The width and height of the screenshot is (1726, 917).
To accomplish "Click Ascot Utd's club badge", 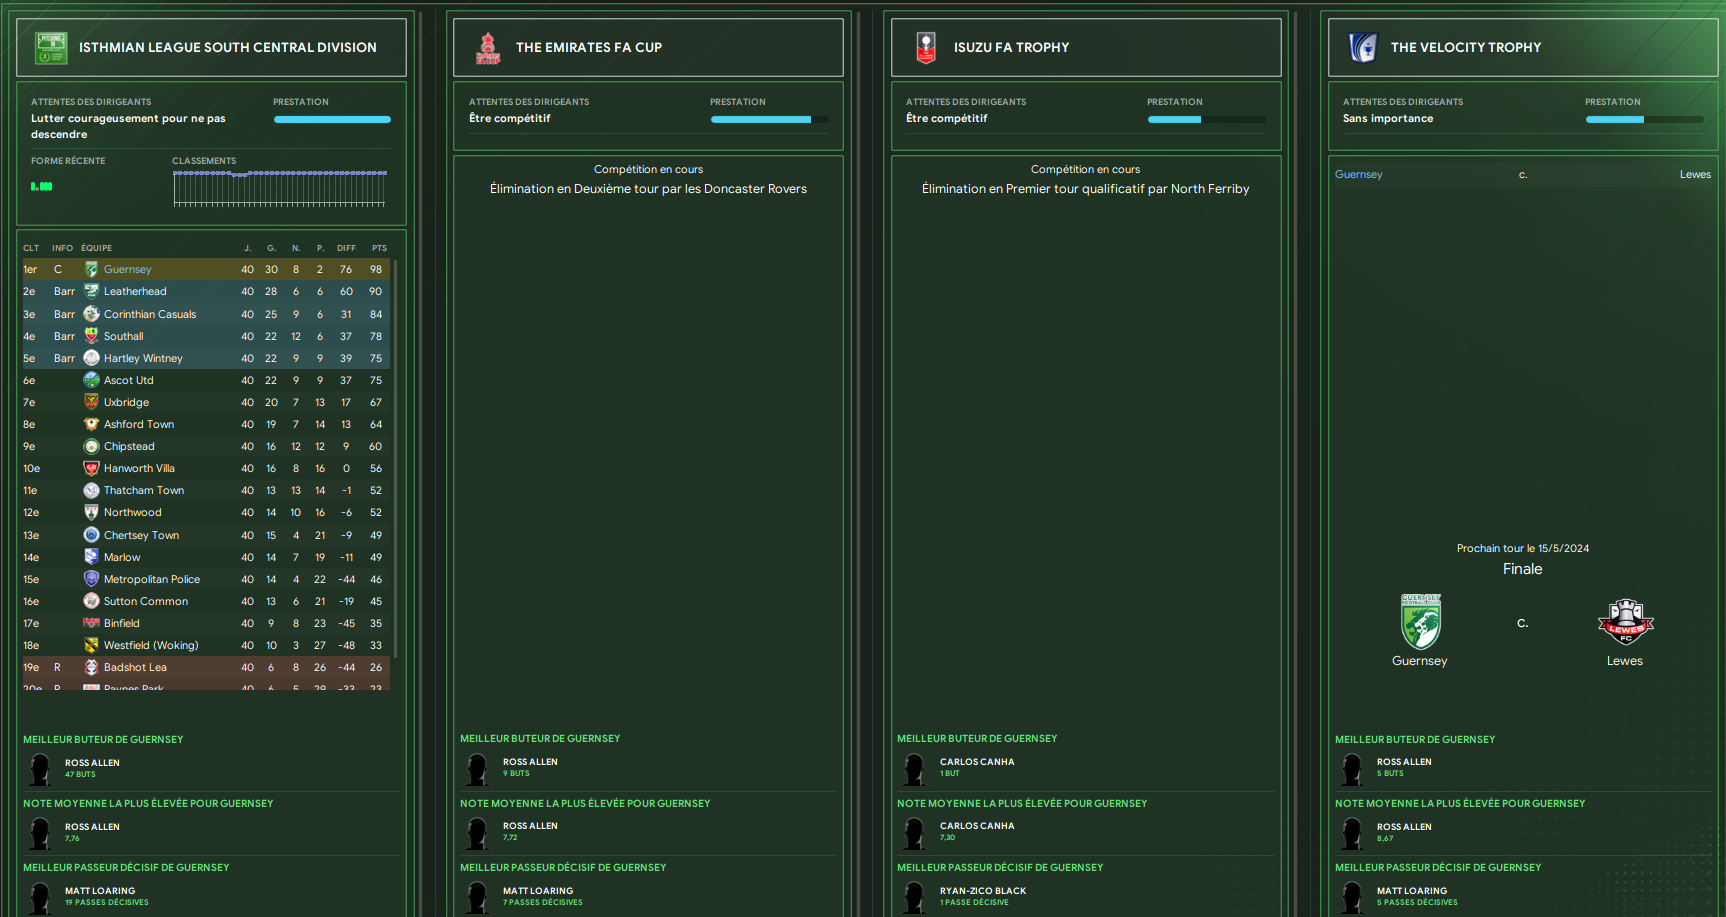I will click(91, 380).
